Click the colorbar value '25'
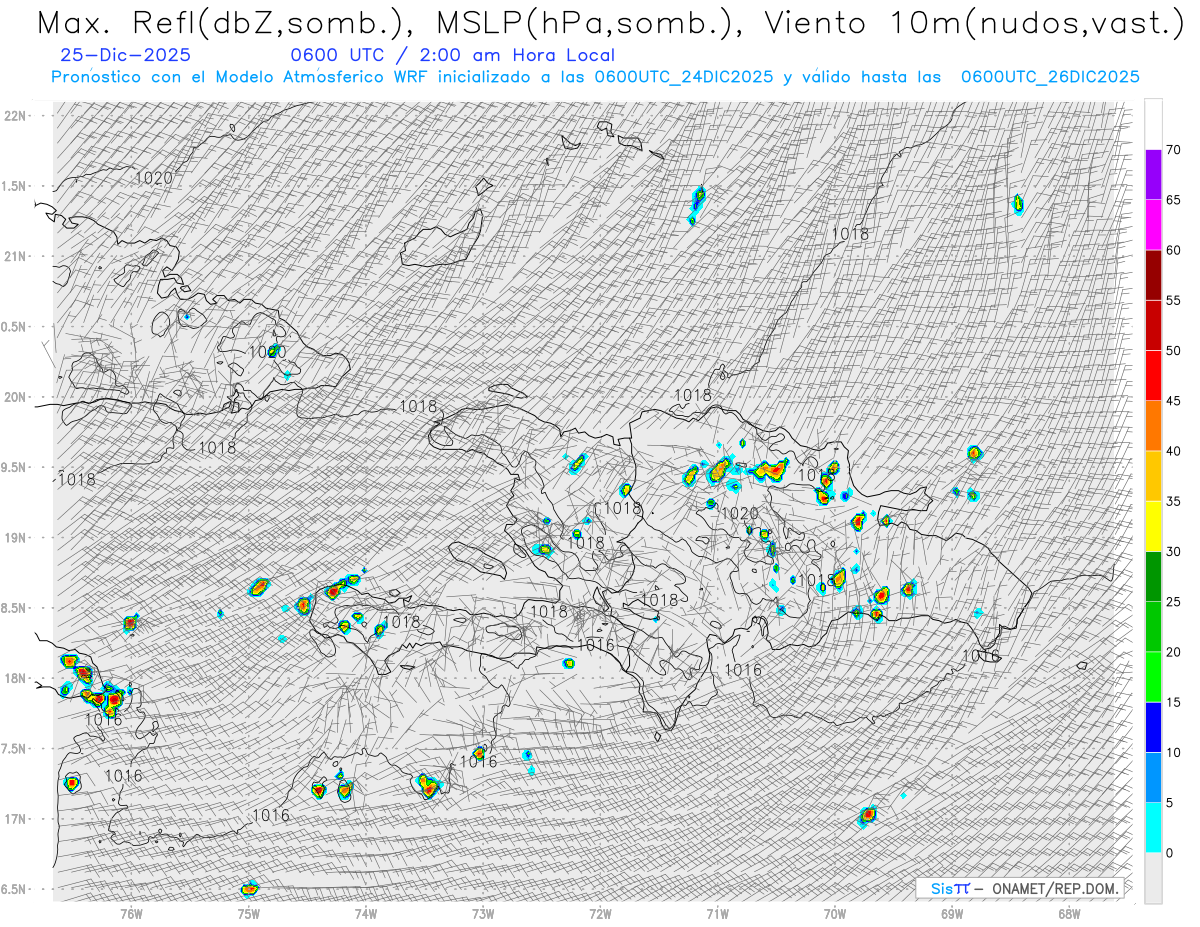1200x927 pixels. click(x=1173, y=601)
